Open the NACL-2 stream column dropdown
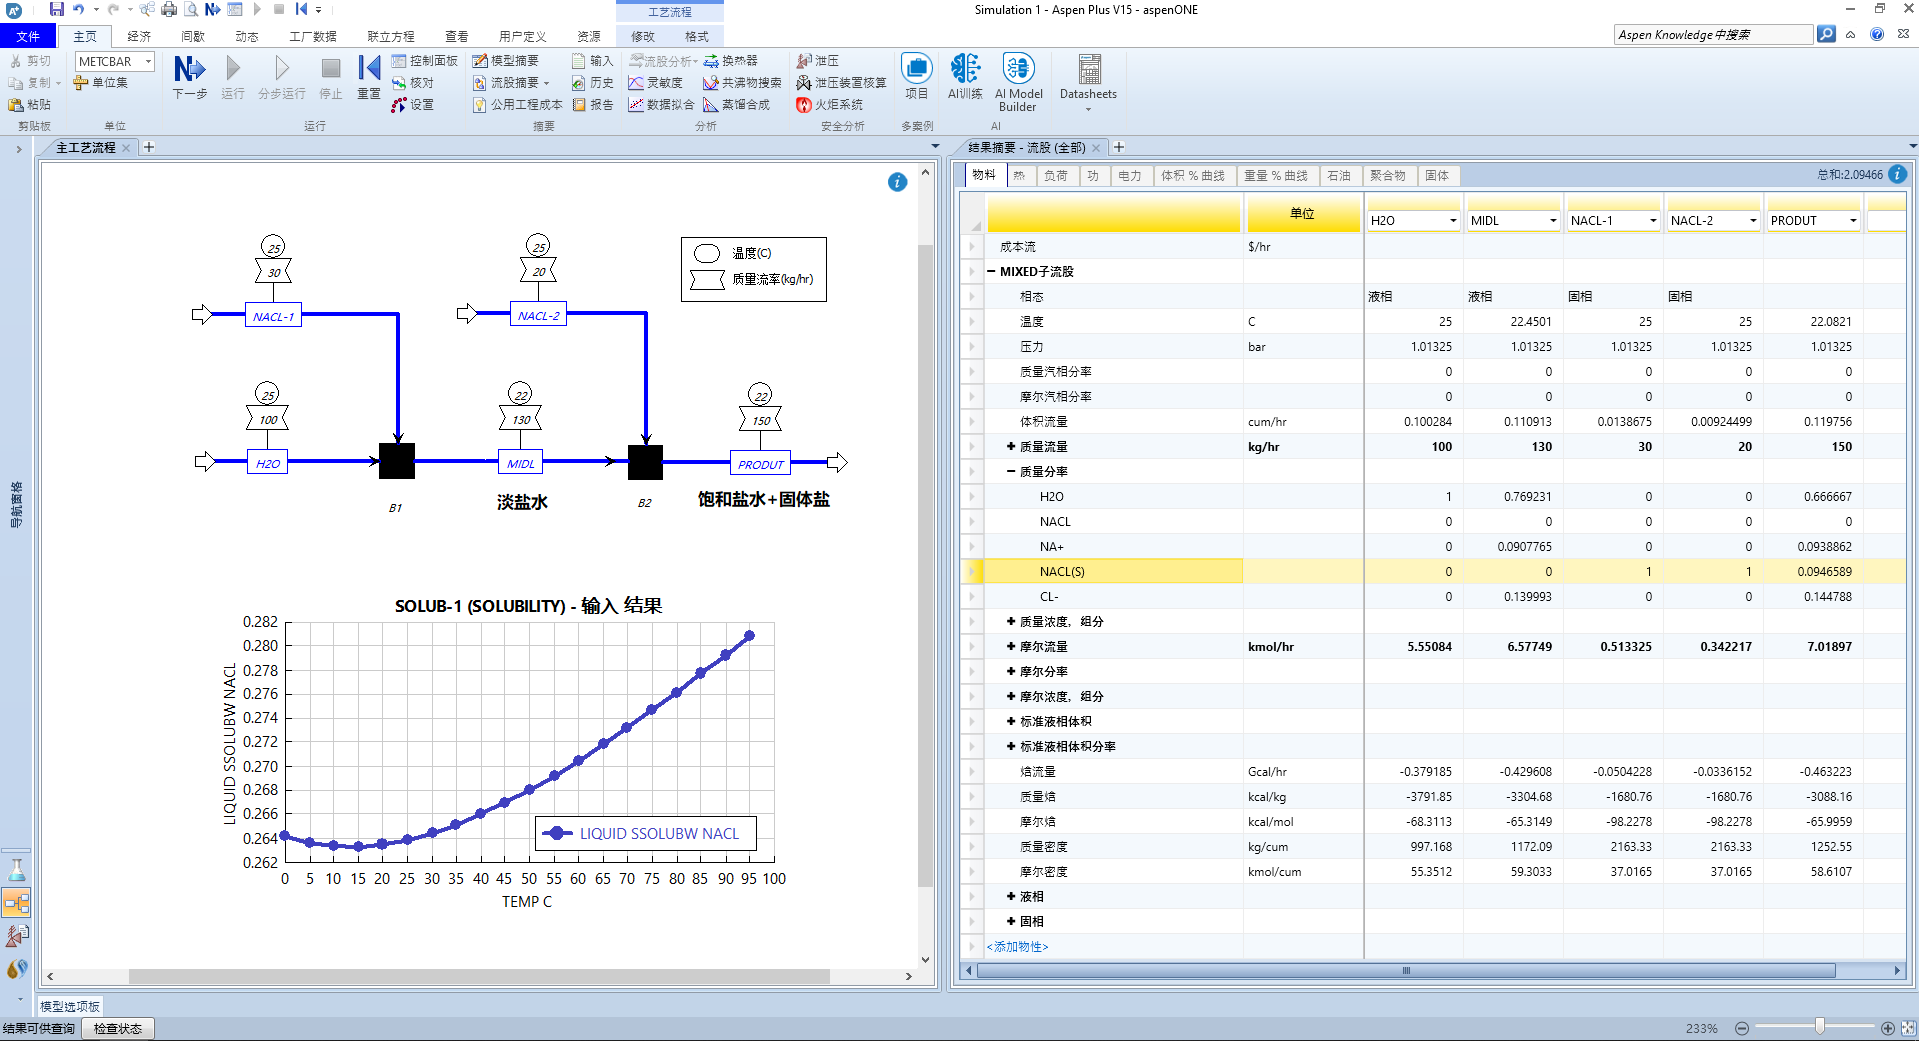The height and width of the screenshot is (1041, 1919). tap(1753, 221)
